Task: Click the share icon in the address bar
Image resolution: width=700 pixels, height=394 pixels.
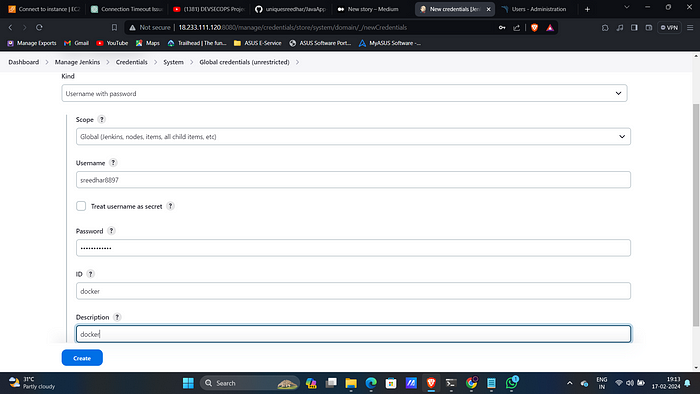Action: (x=517, y=28)
